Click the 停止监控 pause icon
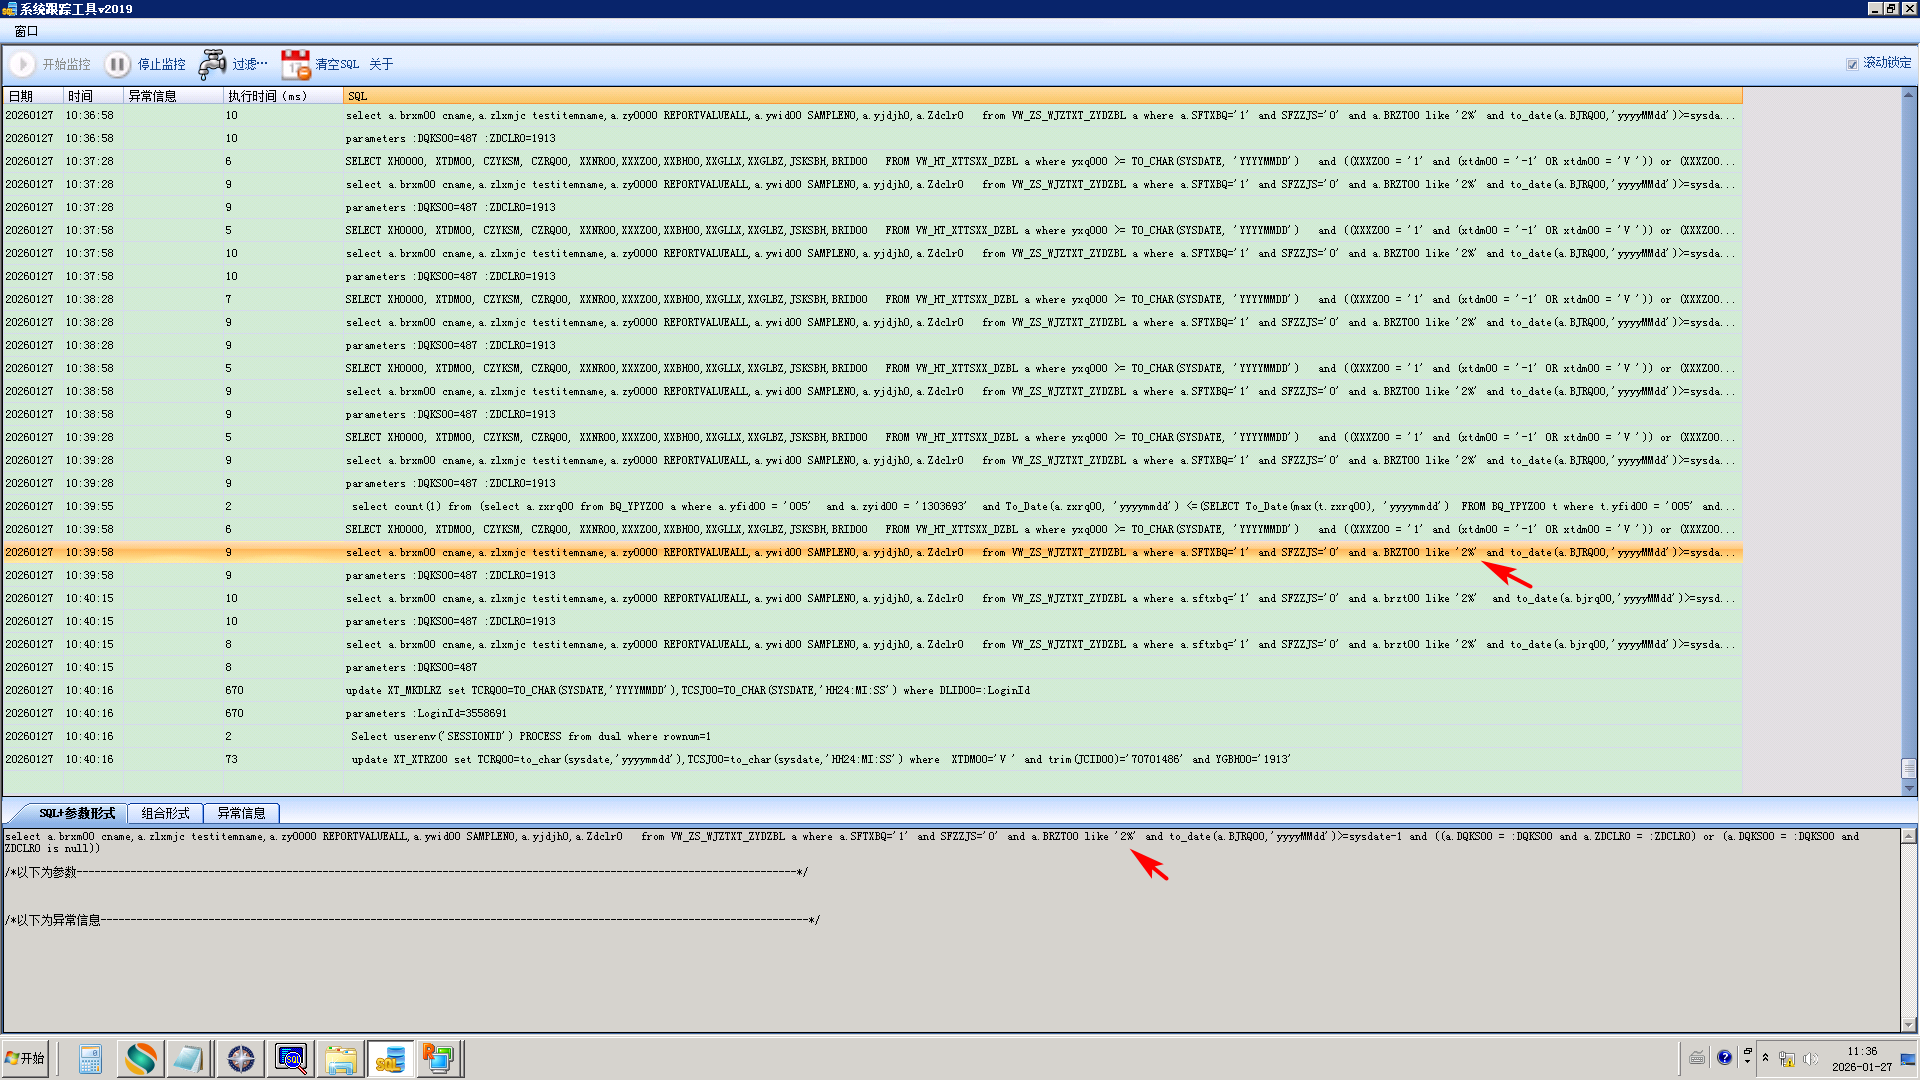The width and height of the screenshot is (1920, 1080). click(117, 64)
